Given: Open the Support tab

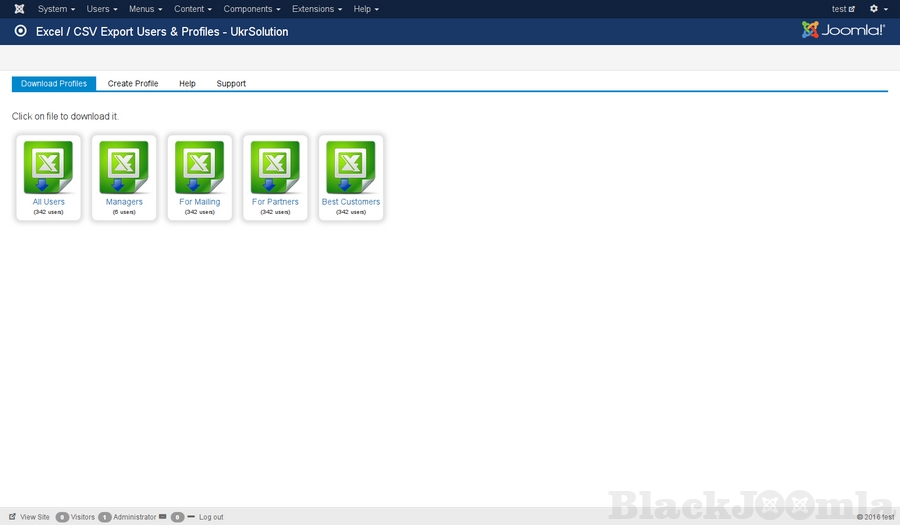Looking at the screenshot, I should pyautogui.click(x=231, y=84).
